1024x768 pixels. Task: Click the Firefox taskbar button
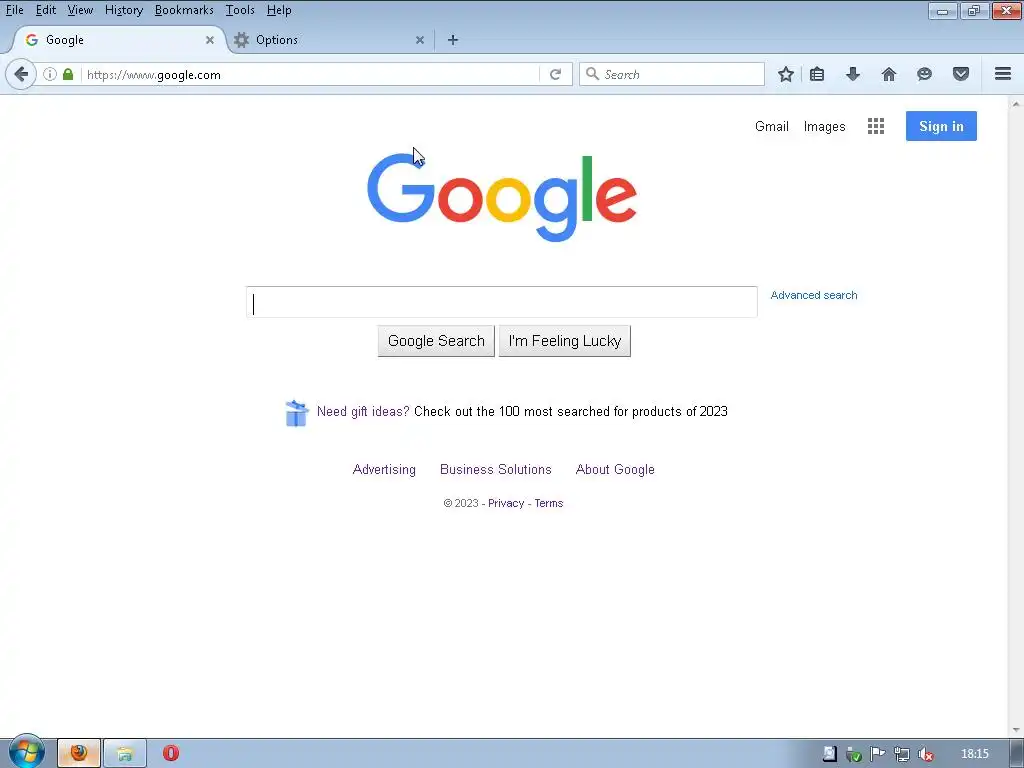coord(79,753)
